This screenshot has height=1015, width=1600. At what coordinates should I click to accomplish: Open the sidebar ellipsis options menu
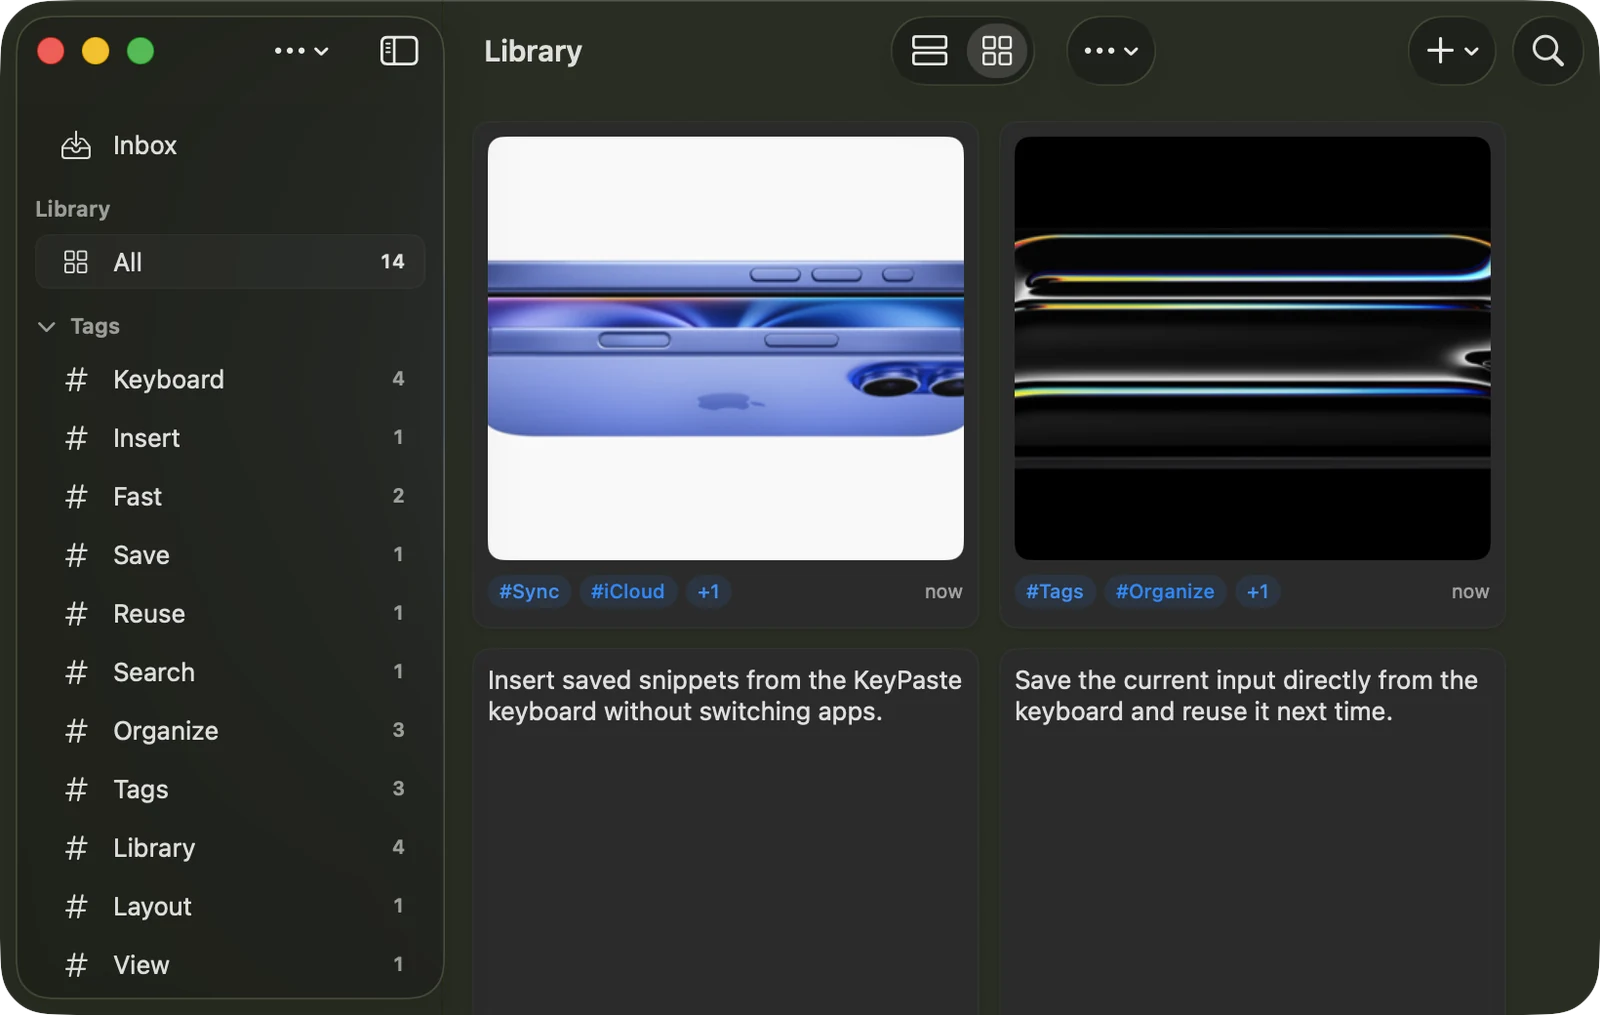pos(301,51)
